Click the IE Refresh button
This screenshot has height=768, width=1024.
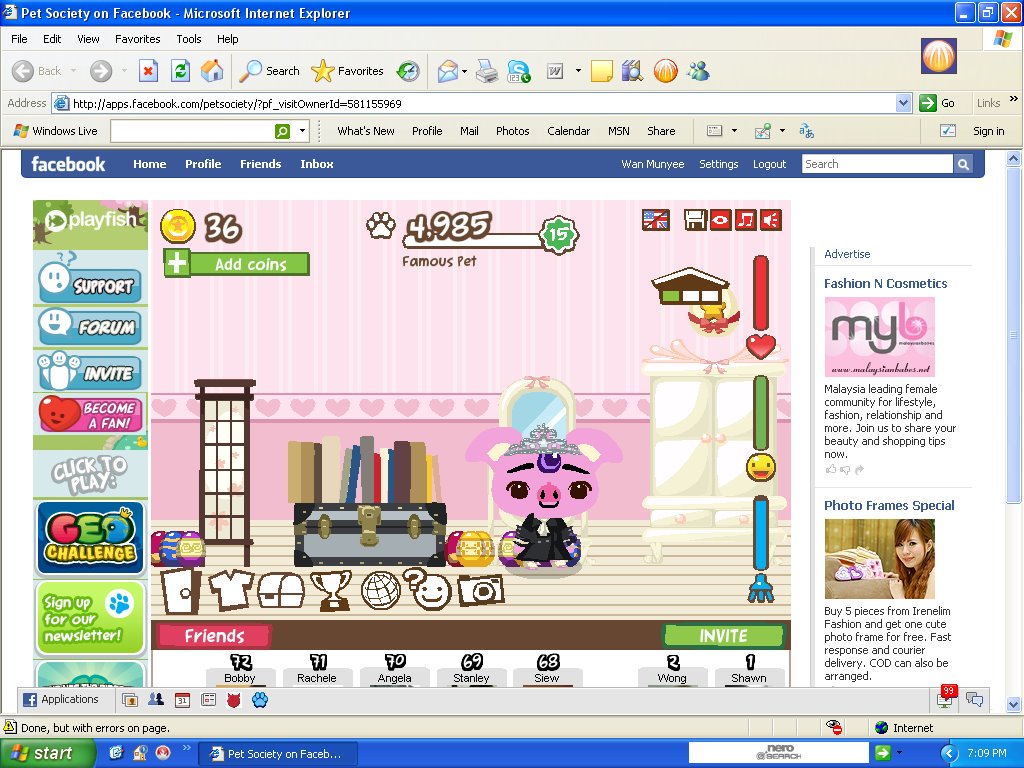[180, 71]
